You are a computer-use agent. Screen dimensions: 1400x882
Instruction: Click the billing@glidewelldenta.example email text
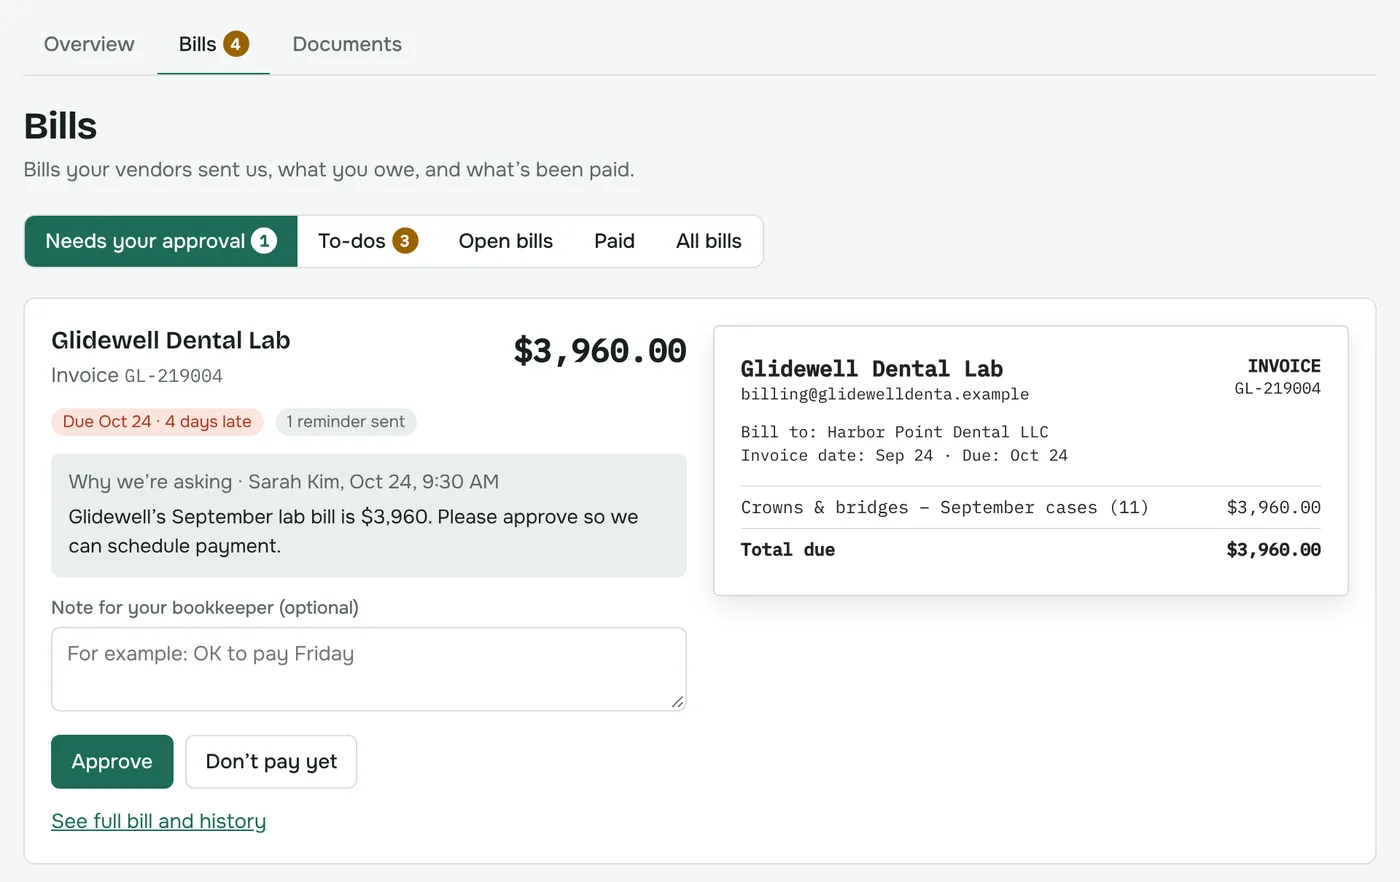point(885,394)
